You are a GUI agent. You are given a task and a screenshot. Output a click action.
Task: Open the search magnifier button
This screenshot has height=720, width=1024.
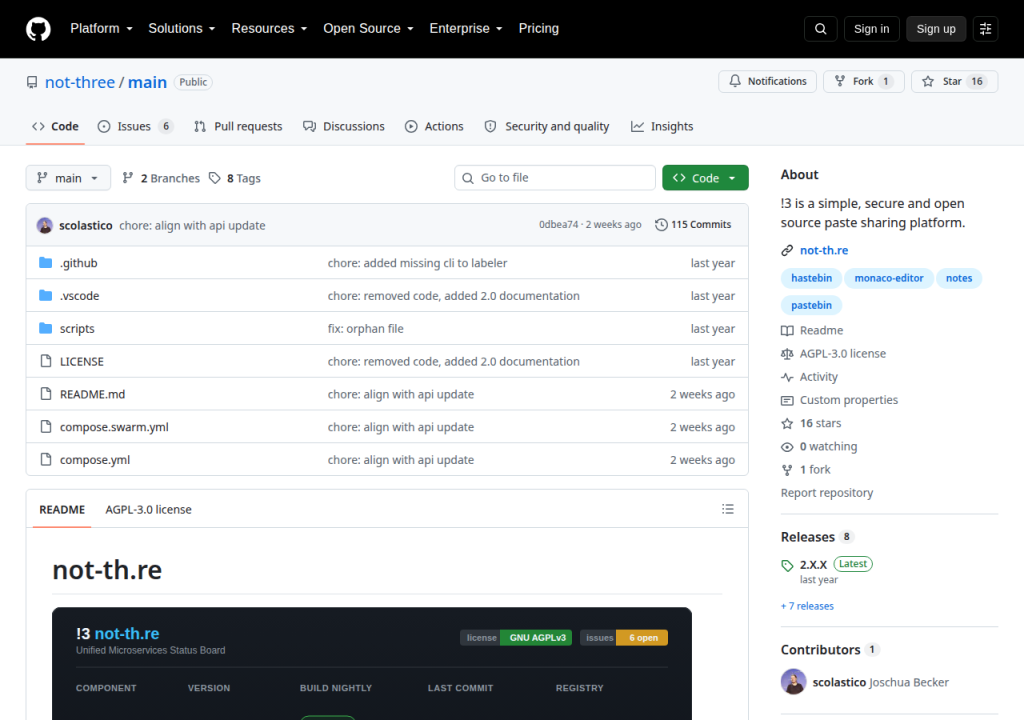(820, 29)
